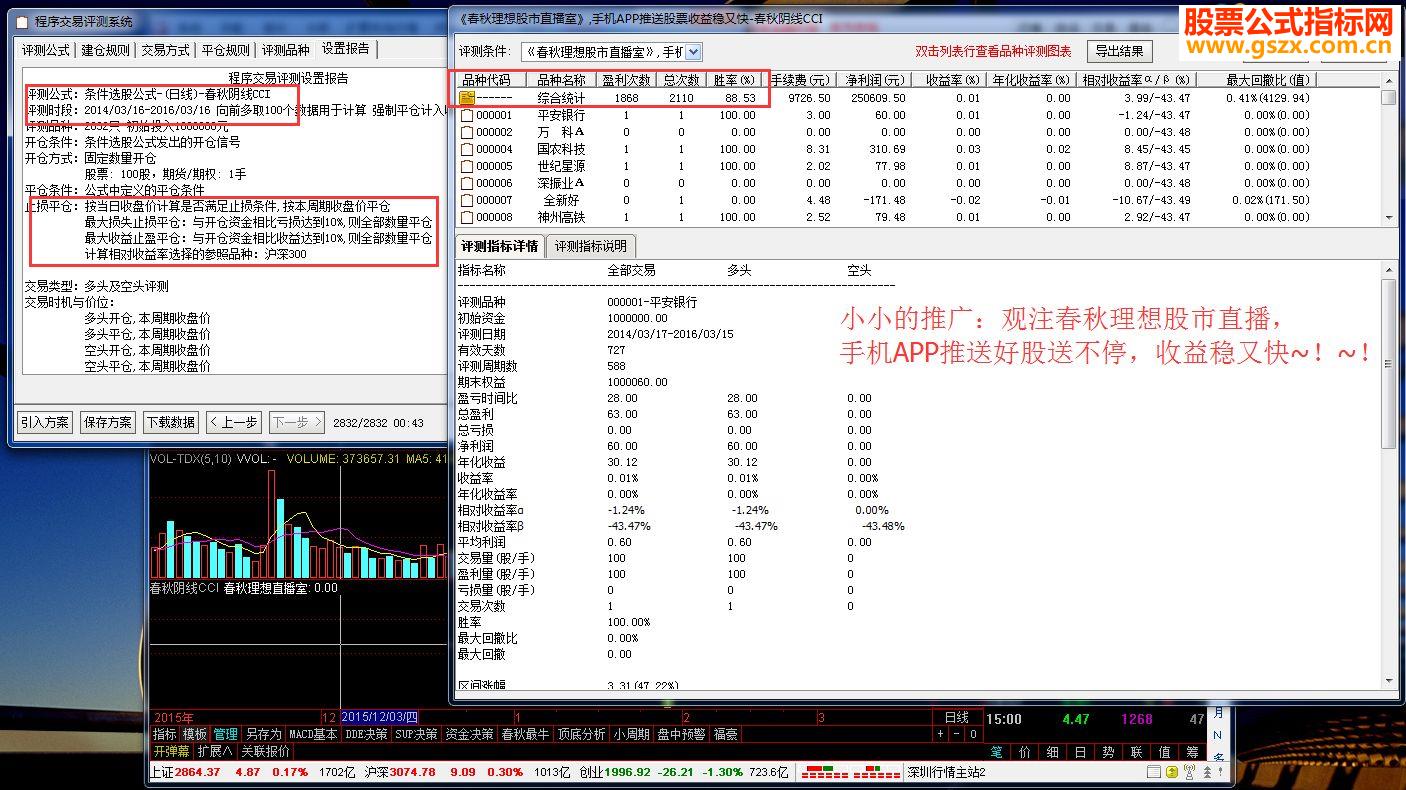Switch to the 设置报告 tab
This screenshot has height=790, width=1406.
pyautogui.click(x=346, y=48)
